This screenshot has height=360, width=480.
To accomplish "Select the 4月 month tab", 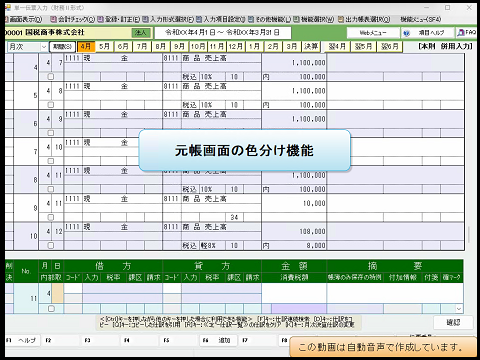I will click(86, 47).
